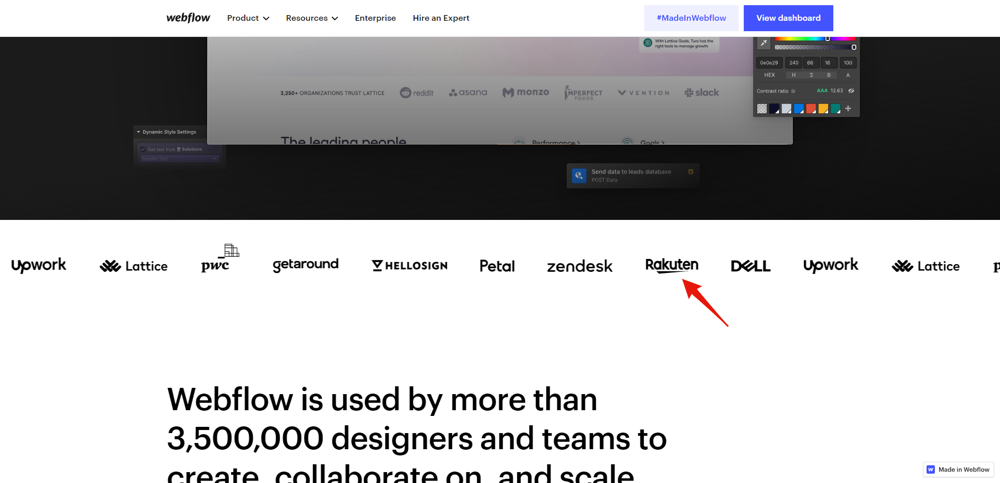Screen dimensions: 1000x483
Task: Select the red-orange color swatch
Action: (x=811, y=108)
